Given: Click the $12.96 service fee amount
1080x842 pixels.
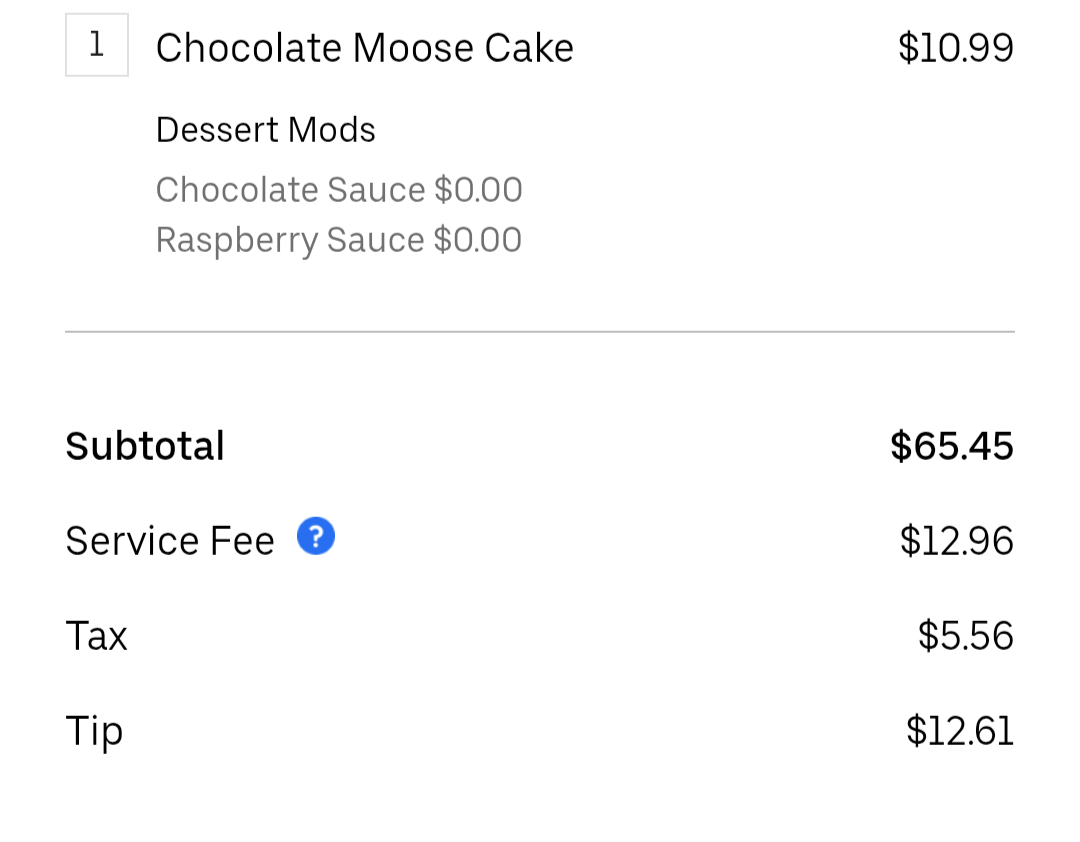Looking at the screenshot, I should (956, 541).
